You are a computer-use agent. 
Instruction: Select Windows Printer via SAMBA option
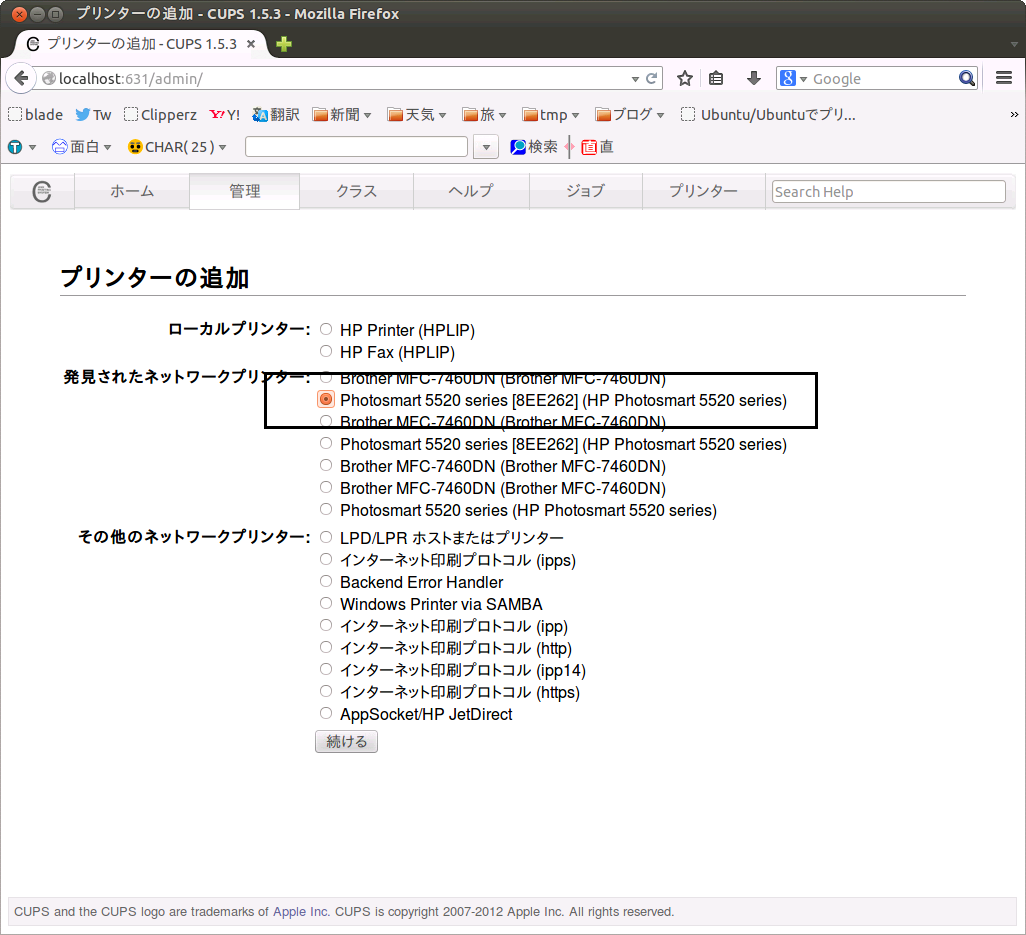tap(326, 603)
